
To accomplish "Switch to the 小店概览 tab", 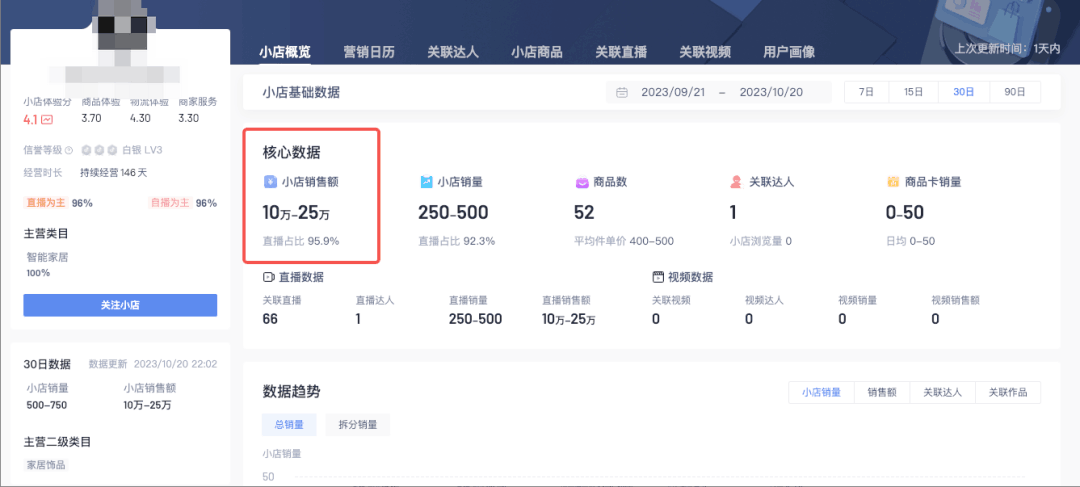I will [285, 52].
